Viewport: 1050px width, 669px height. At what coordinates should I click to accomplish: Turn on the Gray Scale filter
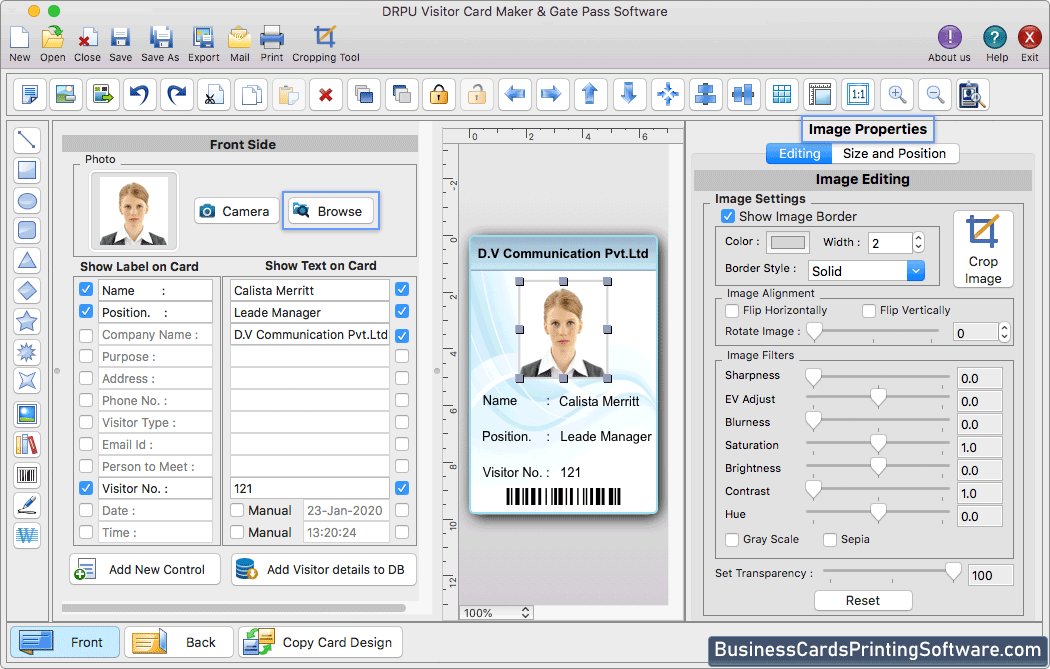coord(732,540)
